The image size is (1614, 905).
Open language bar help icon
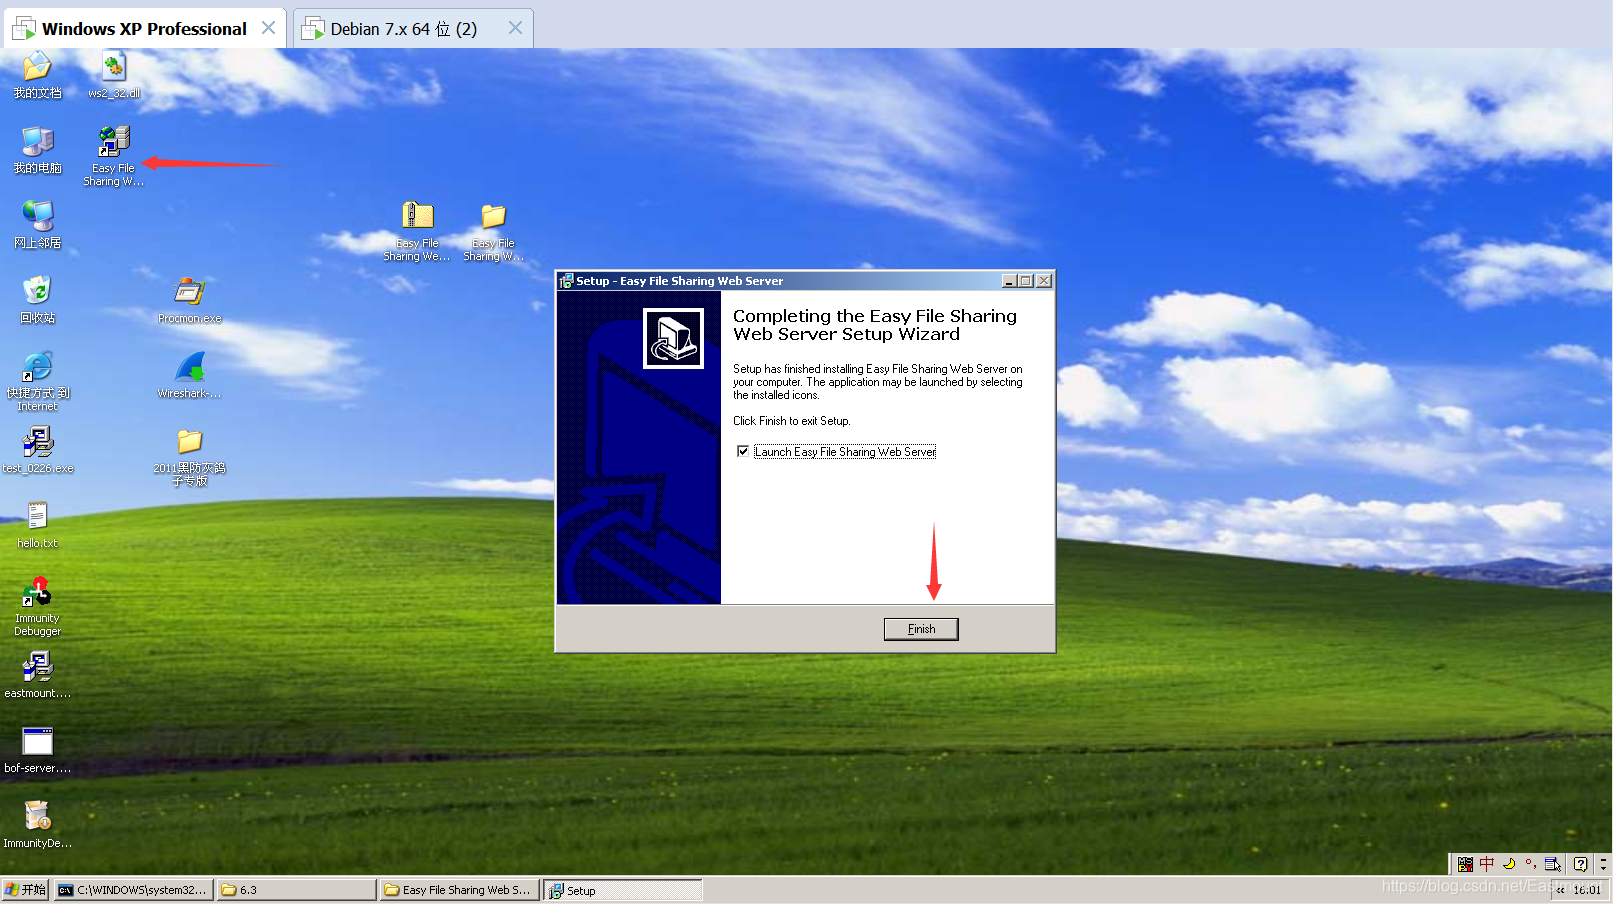(1580, 864)
